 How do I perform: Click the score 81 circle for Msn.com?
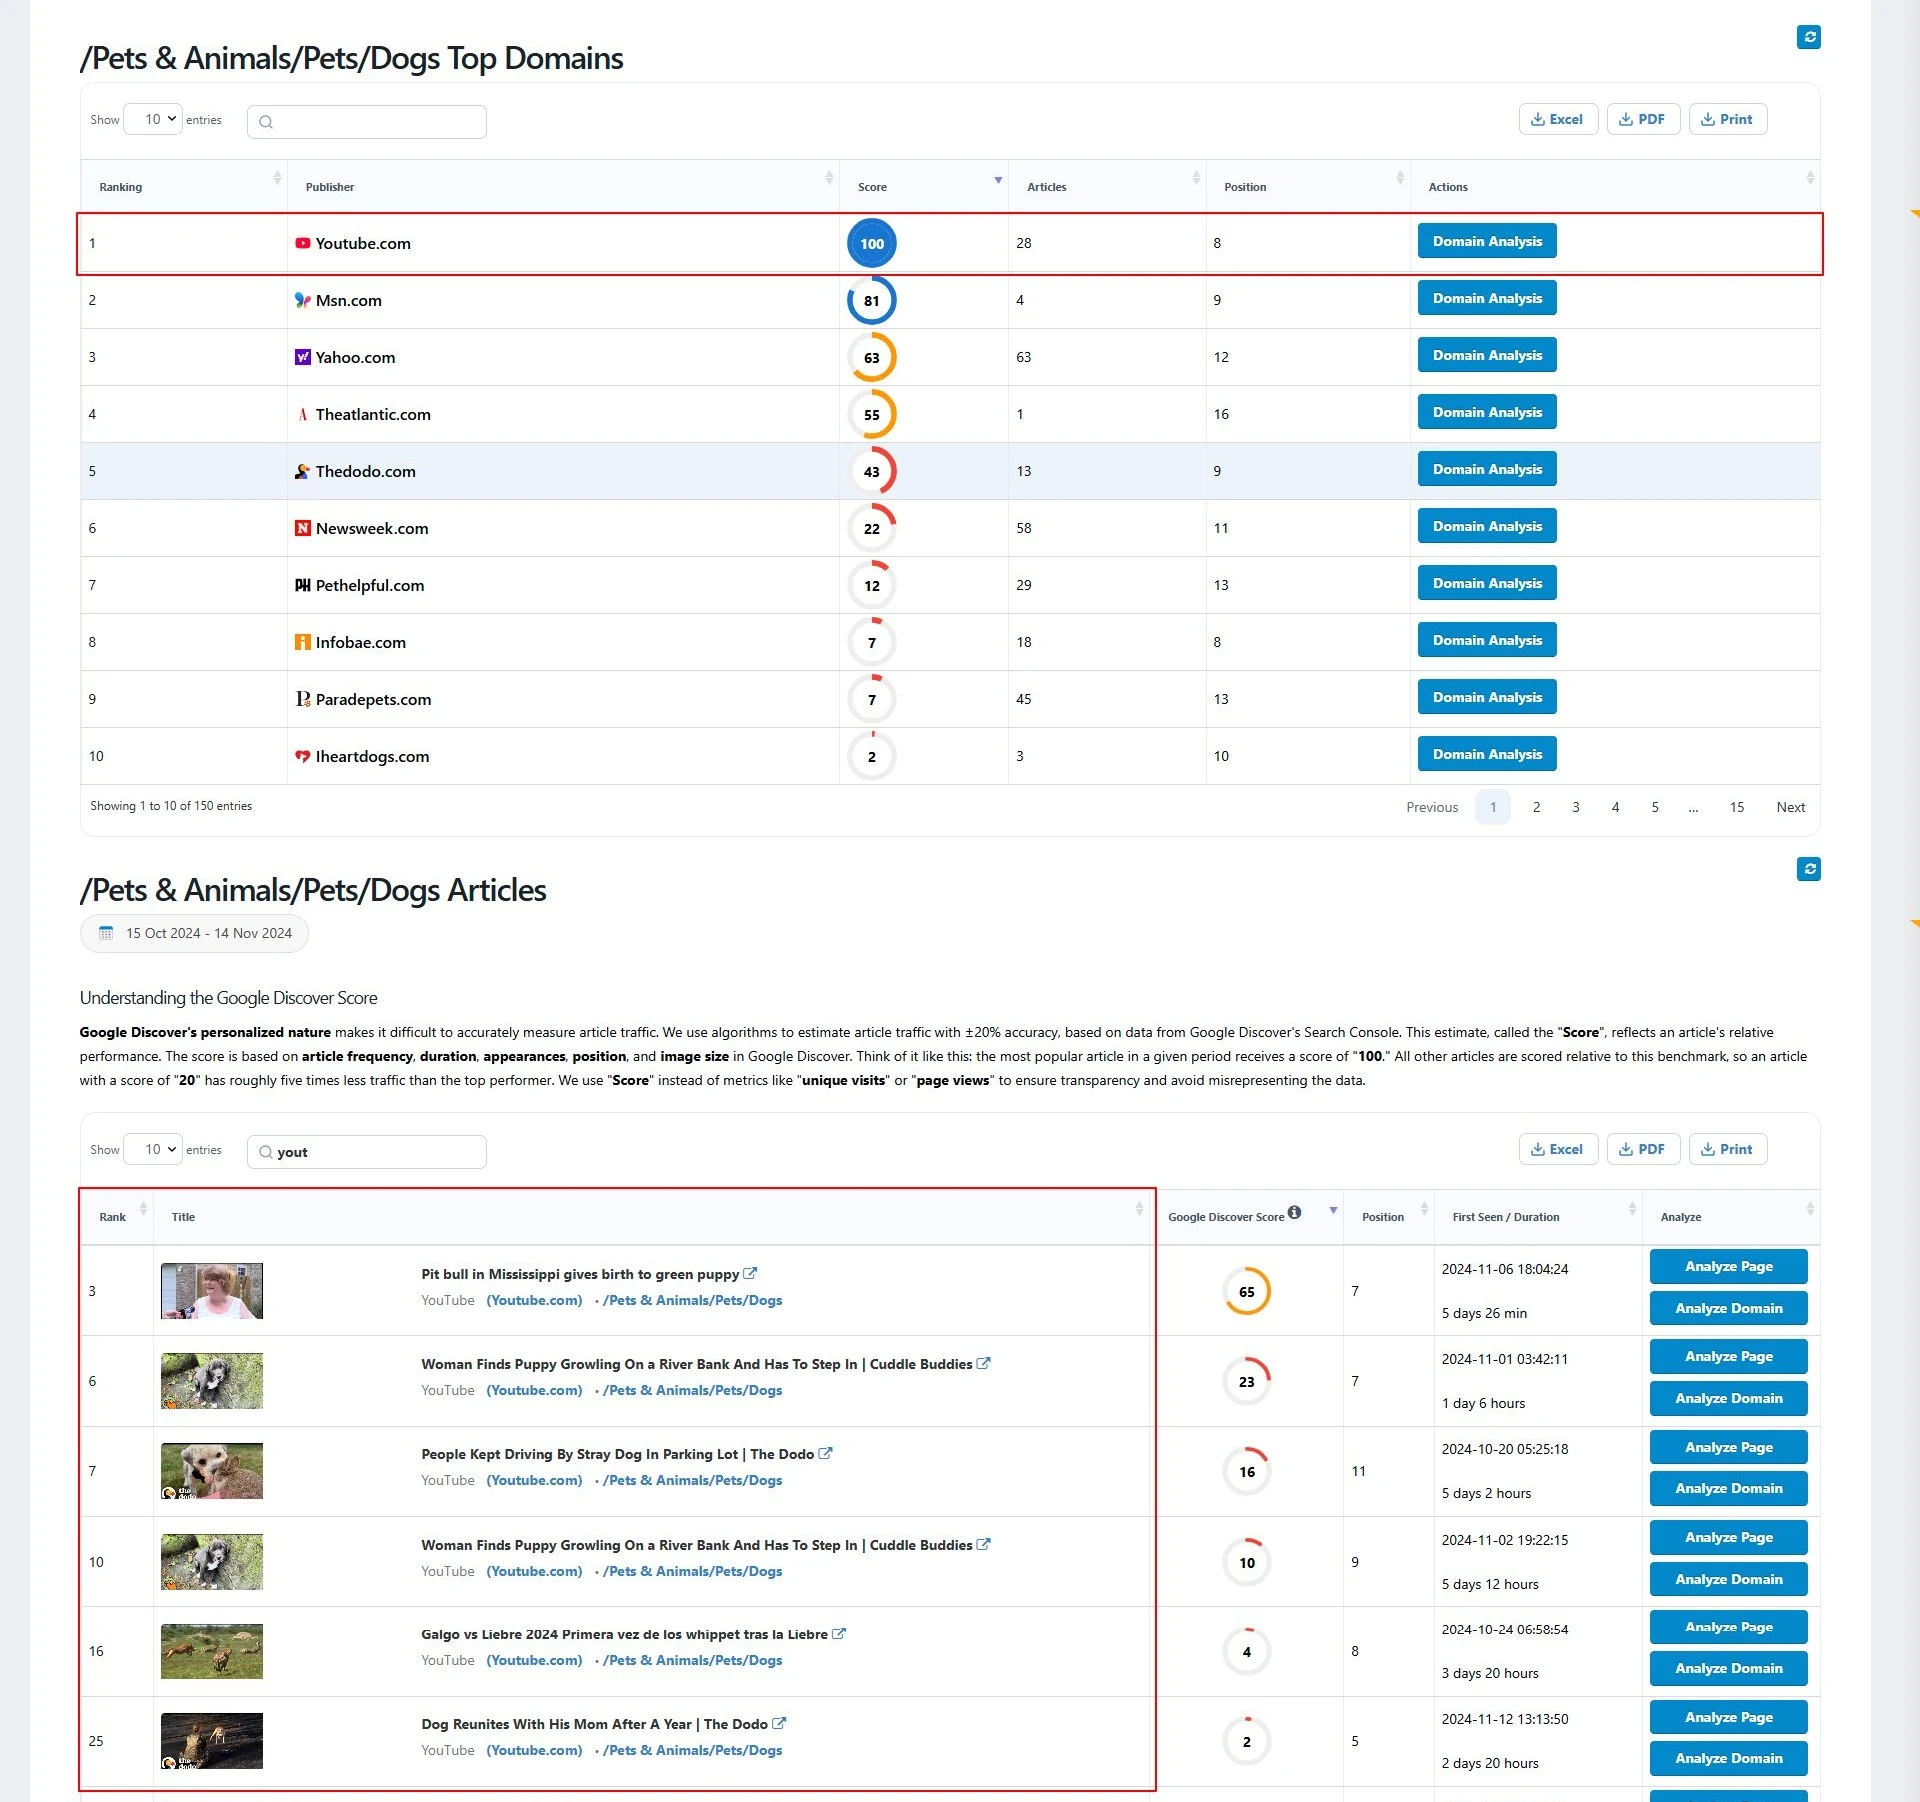(x=872, y=300)
